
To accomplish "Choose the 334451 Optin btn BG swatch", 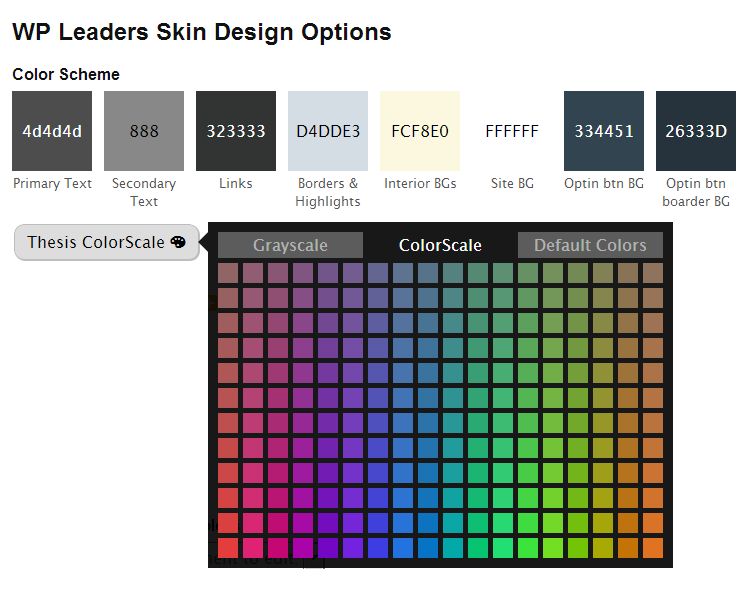I will pos(604,131).
